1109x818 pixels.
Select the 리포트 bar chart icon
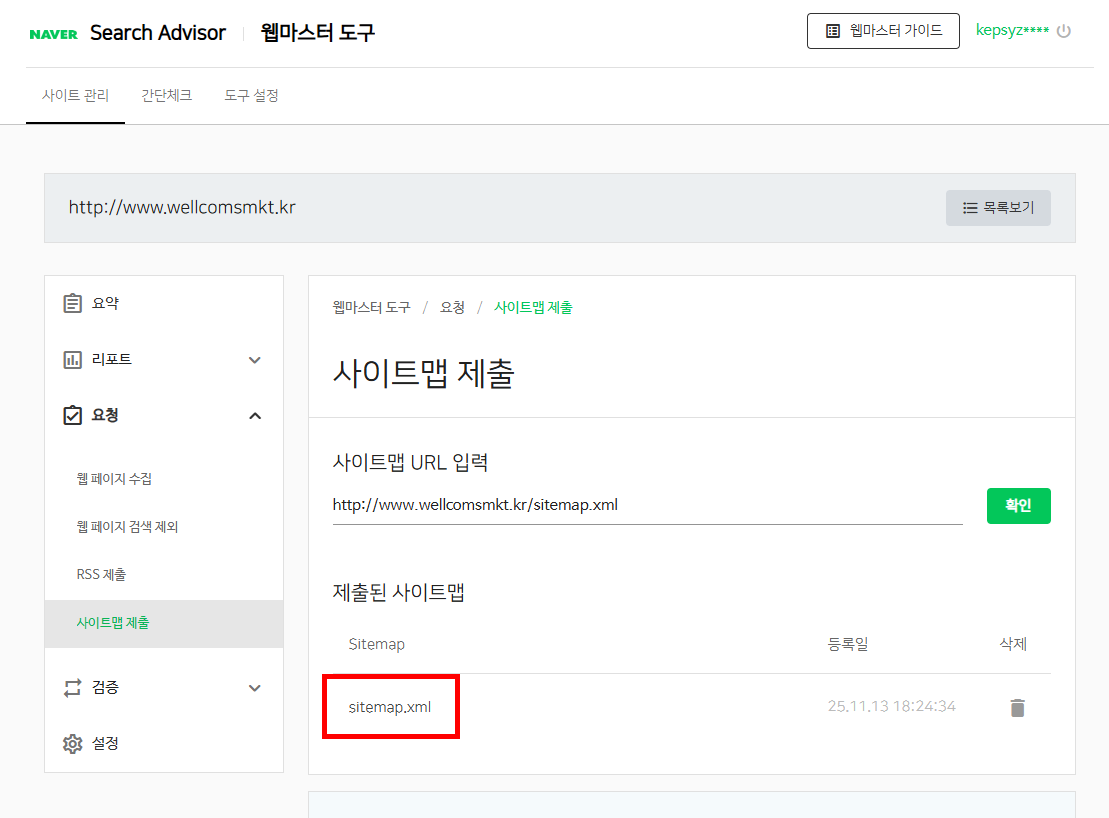pyautogui.click(x=73, y=359)
